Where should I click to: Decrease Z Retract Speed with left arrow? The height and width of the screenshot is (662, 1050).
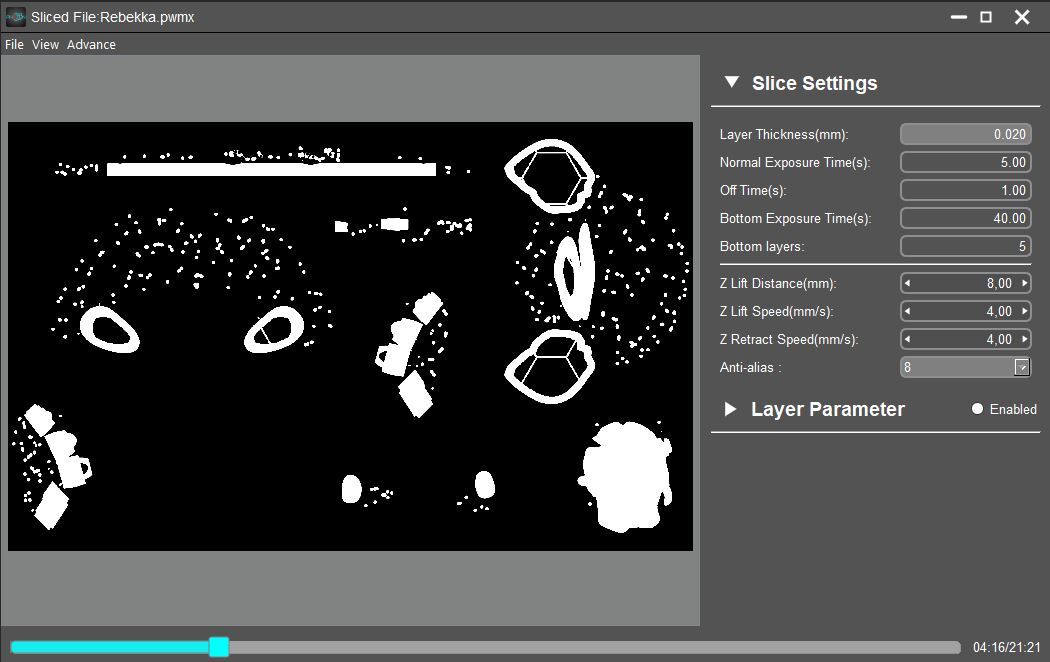(907, 339)
